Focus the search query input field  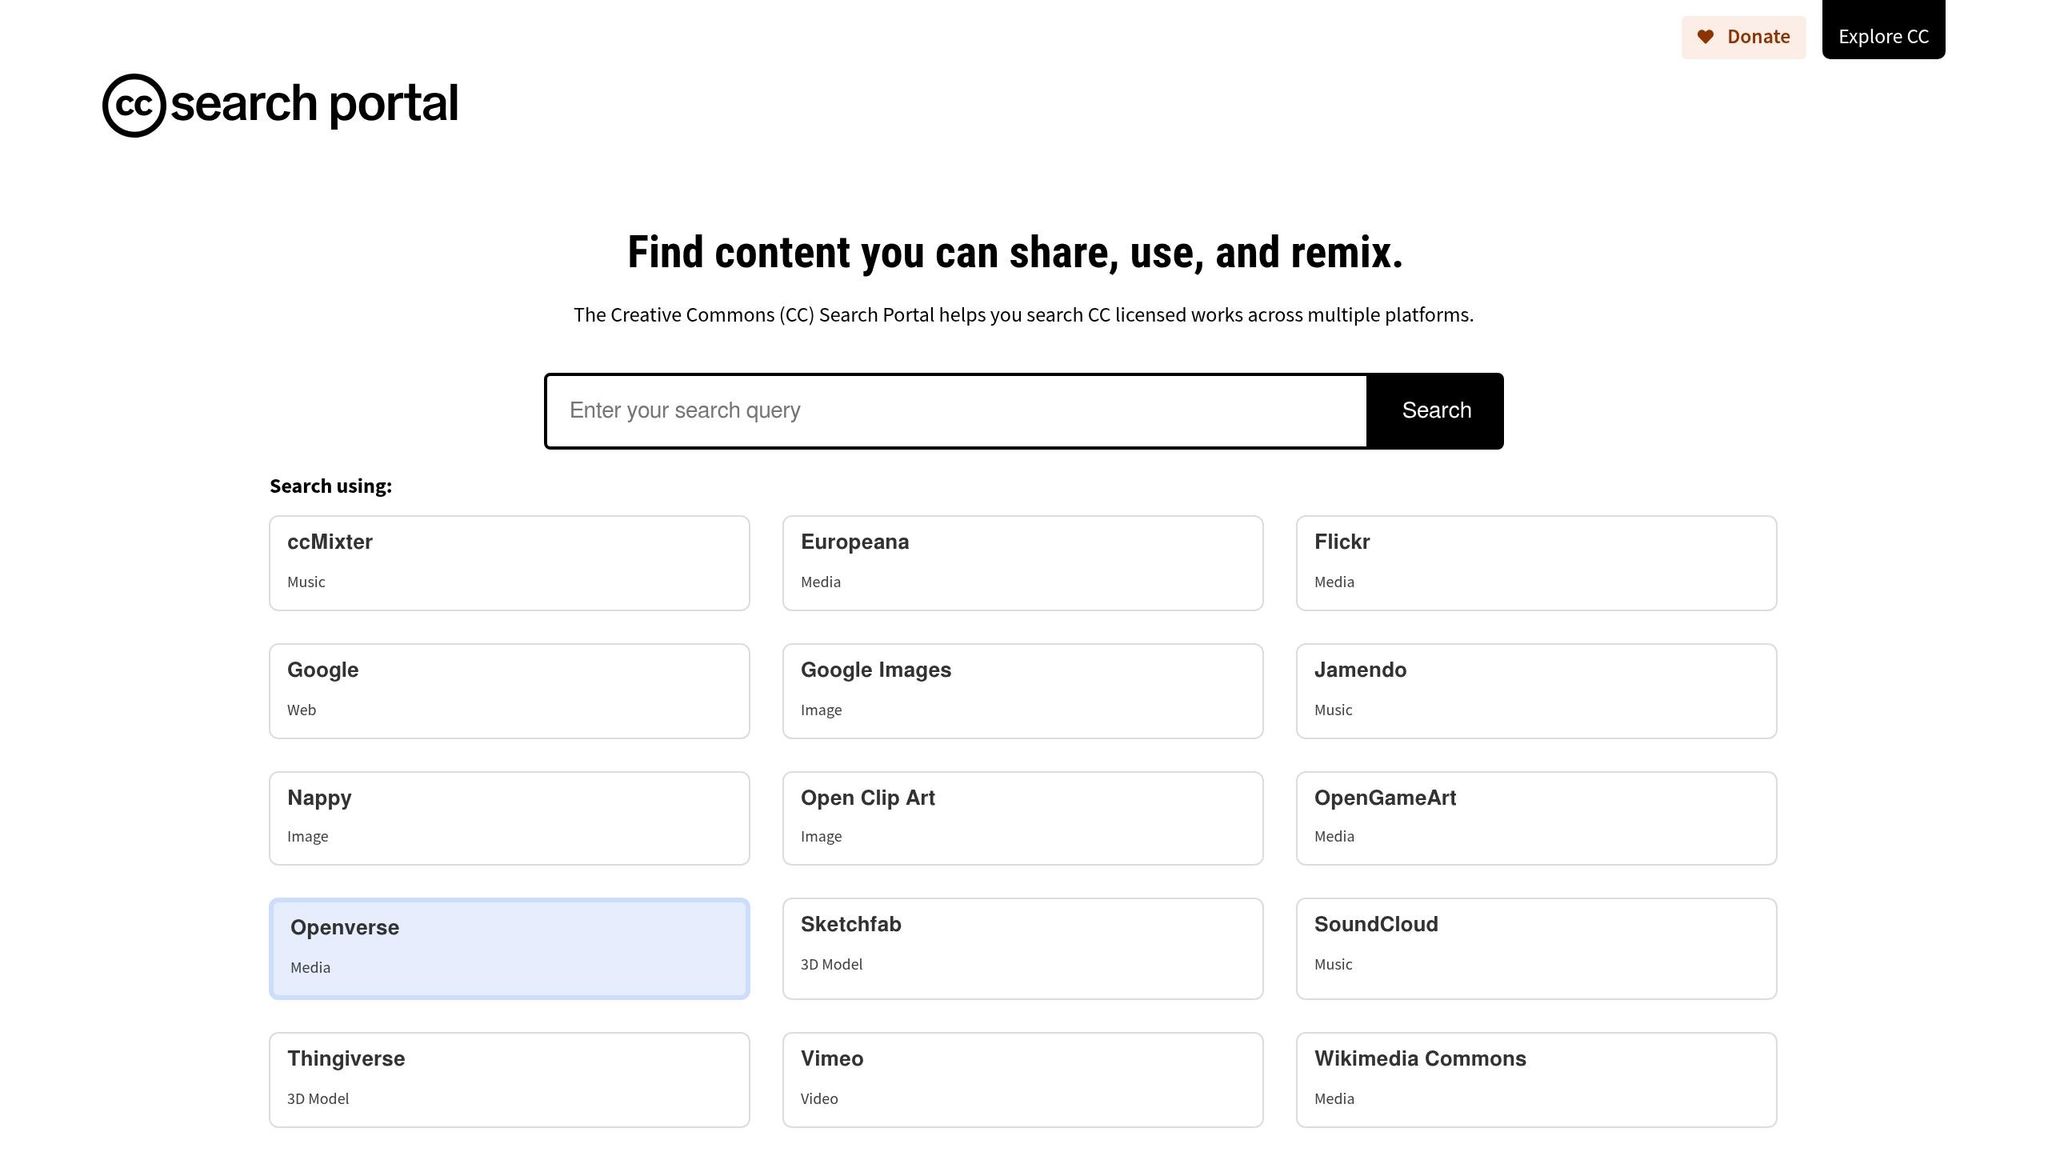pyautogui.click(x=956, y=411)
